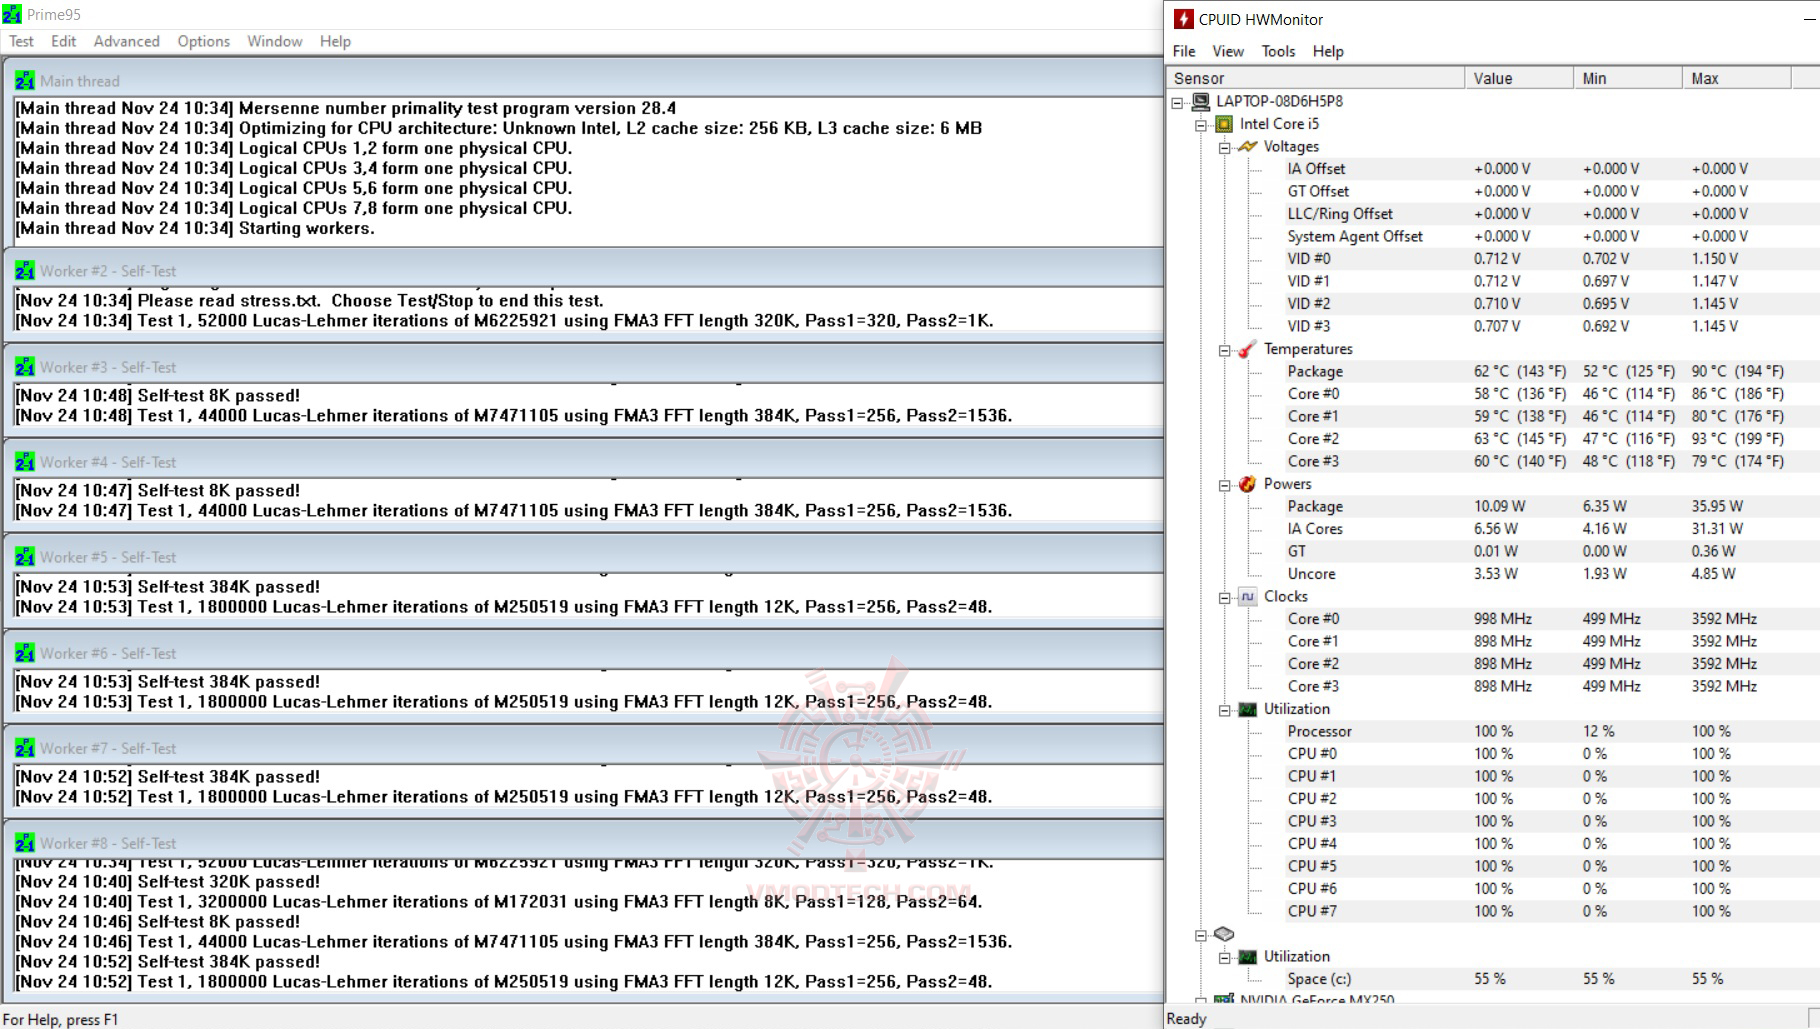Screen dimensions: 1820x1029
Task: Select the Space (c:) utilization row
Action: coord(1550,979)
